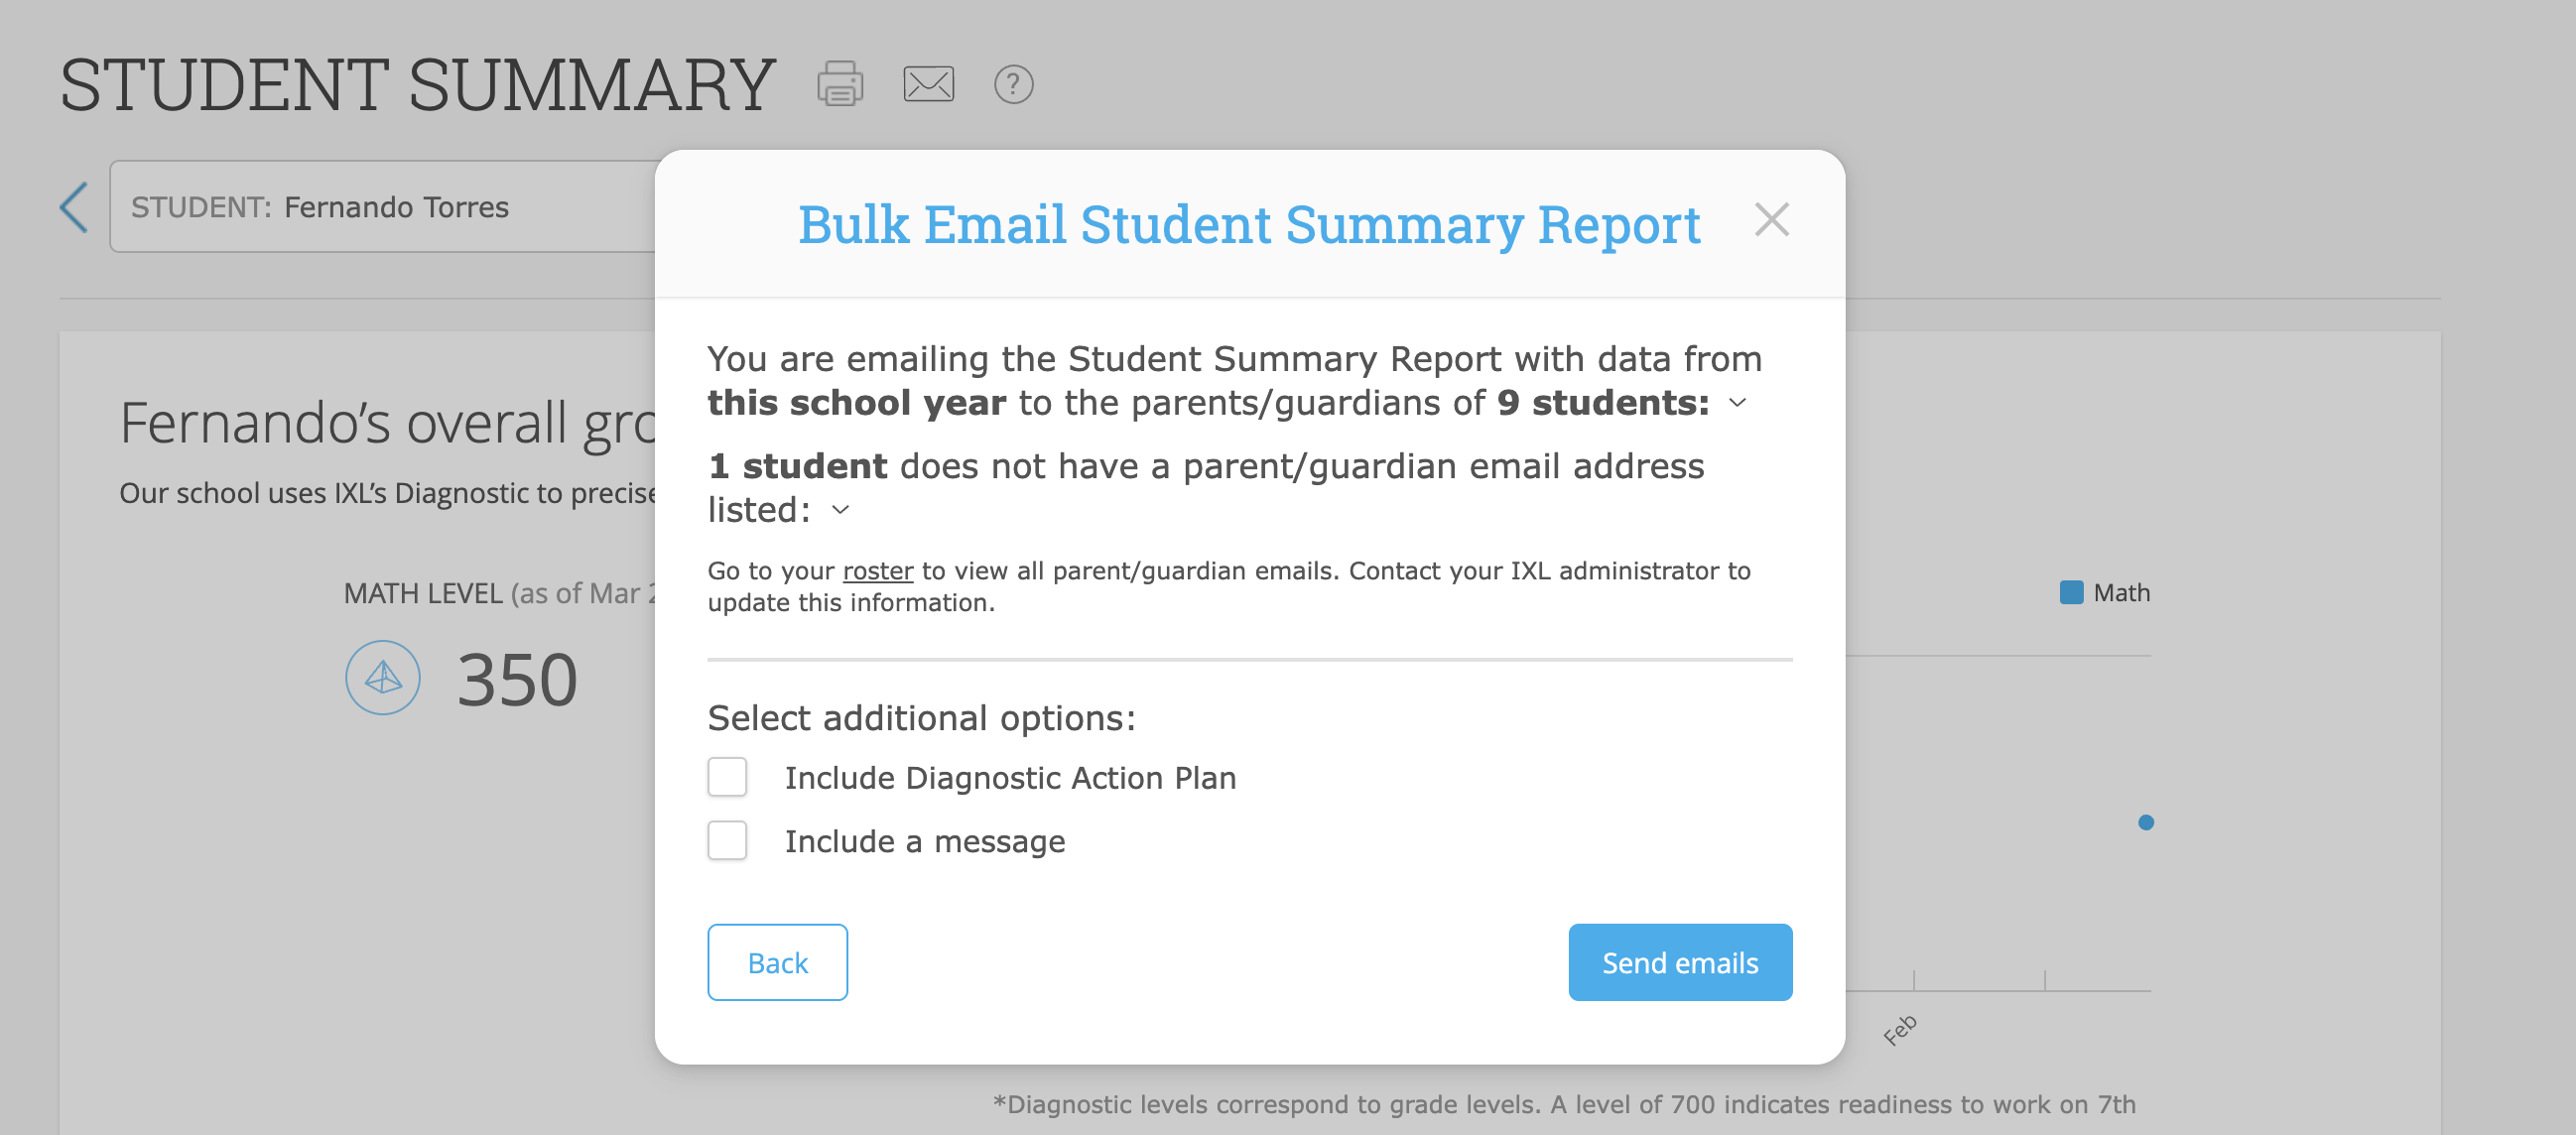The width and height of the screenshot is (2576, 1135).
Task: Click the print report icon
Action: tap(839, 84)
